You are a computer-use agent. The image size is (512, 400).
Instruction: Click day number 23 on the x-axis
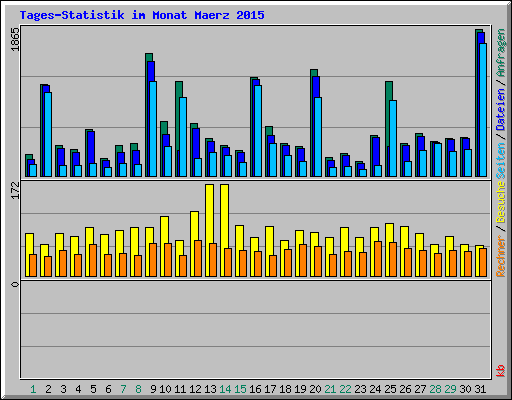point(360,389)
